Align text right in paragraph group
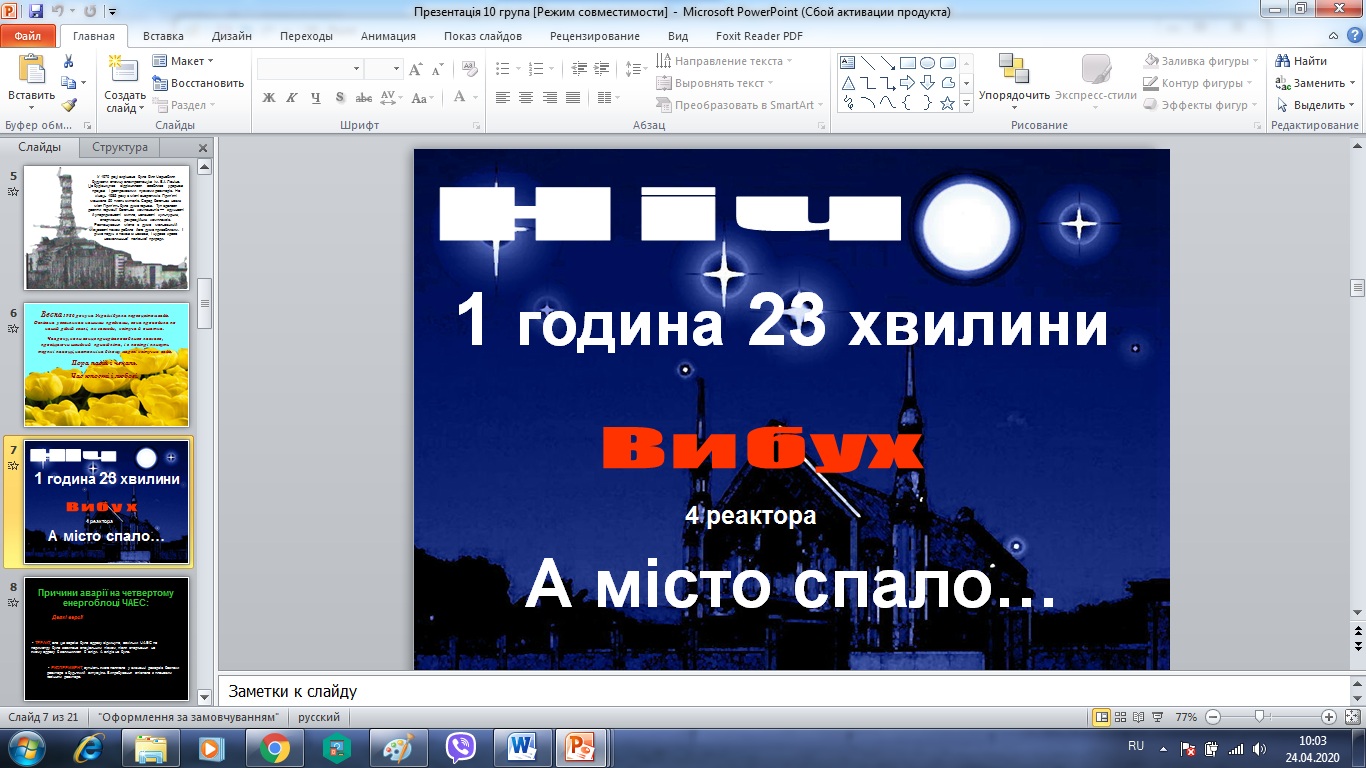This screenshot has height=768, width=1366. (549, 97)
